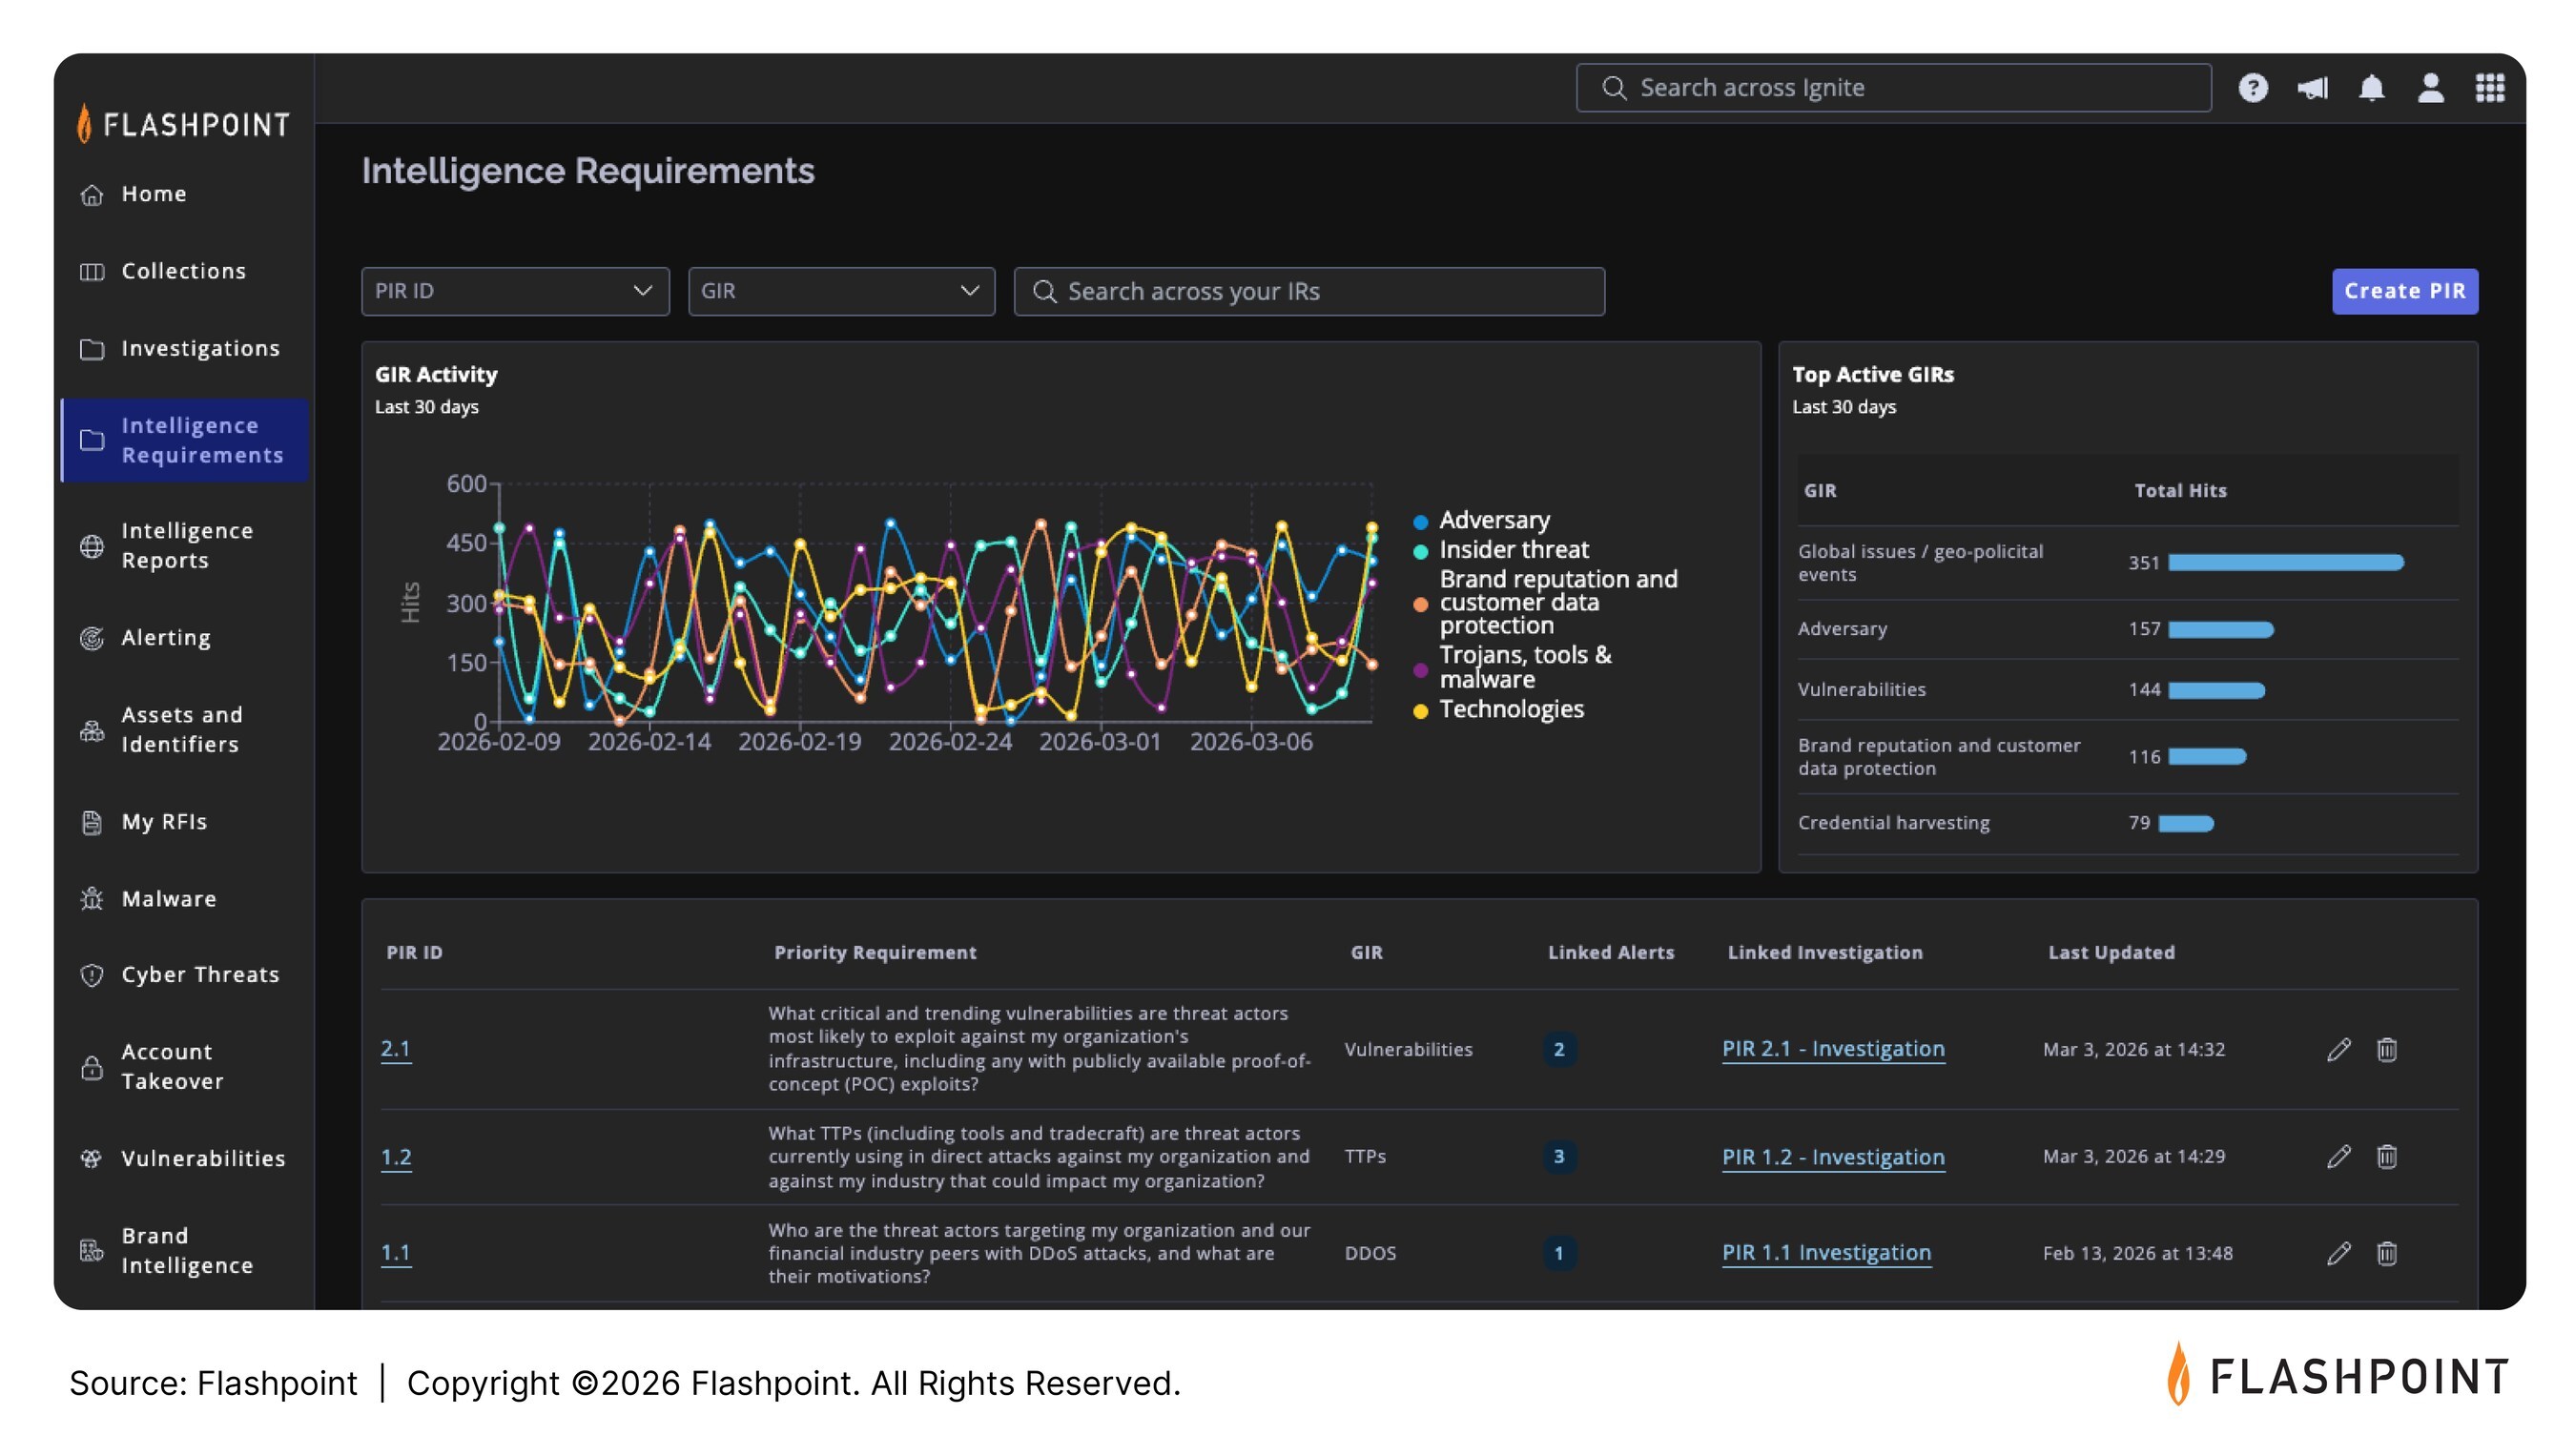Click the Create PIR button
Screen dimensions: 2575x1456
pos(2404,291)
